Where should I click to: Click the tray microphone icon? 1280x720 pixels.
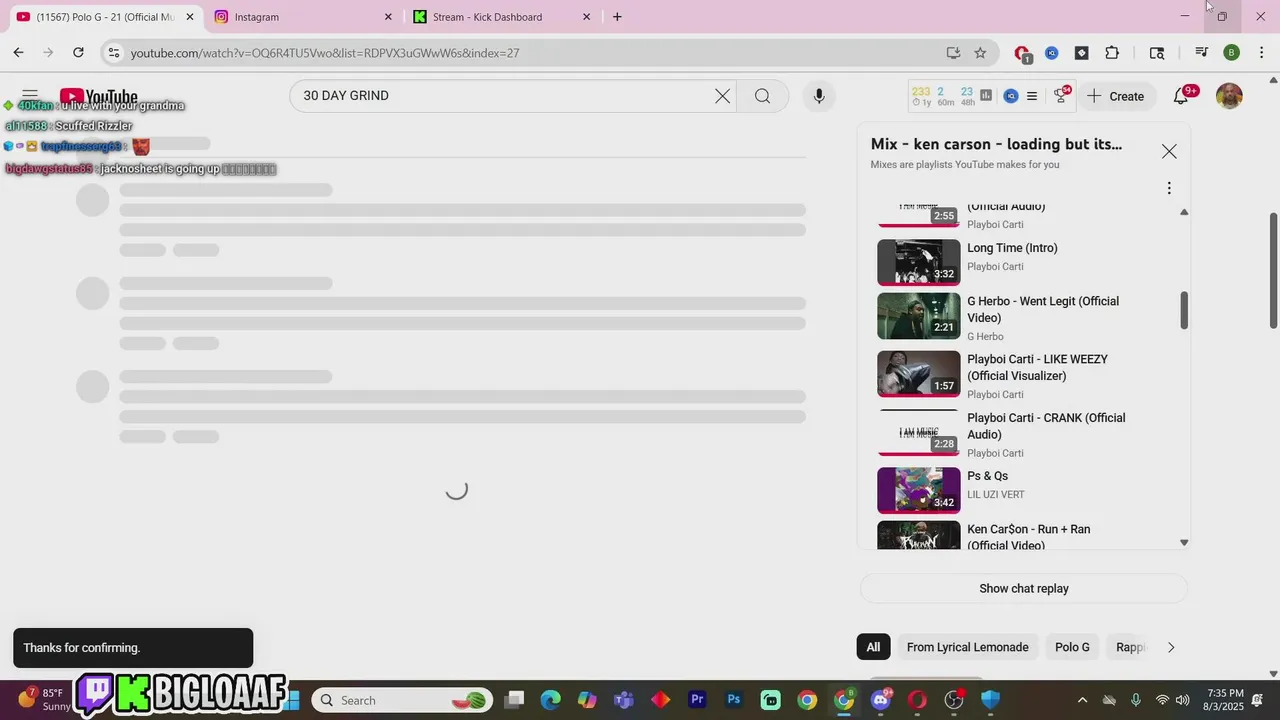1135,700
